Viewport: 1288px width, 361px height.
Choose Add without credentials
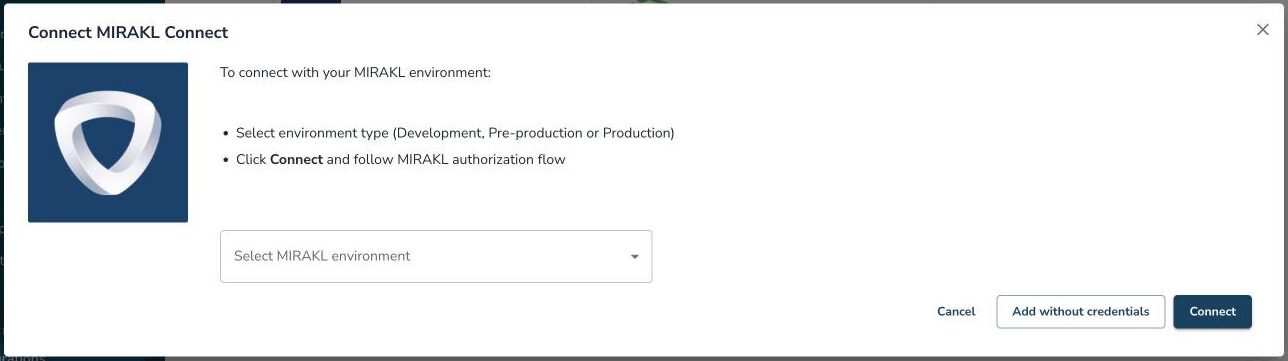click(1081, 311)
